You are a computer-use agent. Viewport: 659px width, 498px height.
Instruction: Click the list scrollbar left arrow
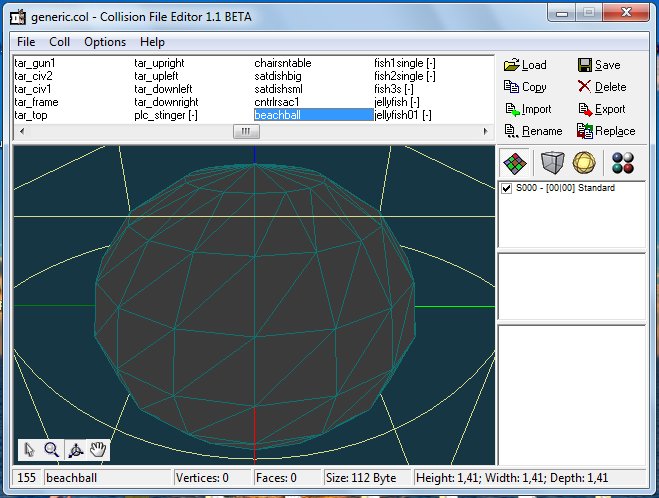tap(21, 132)
